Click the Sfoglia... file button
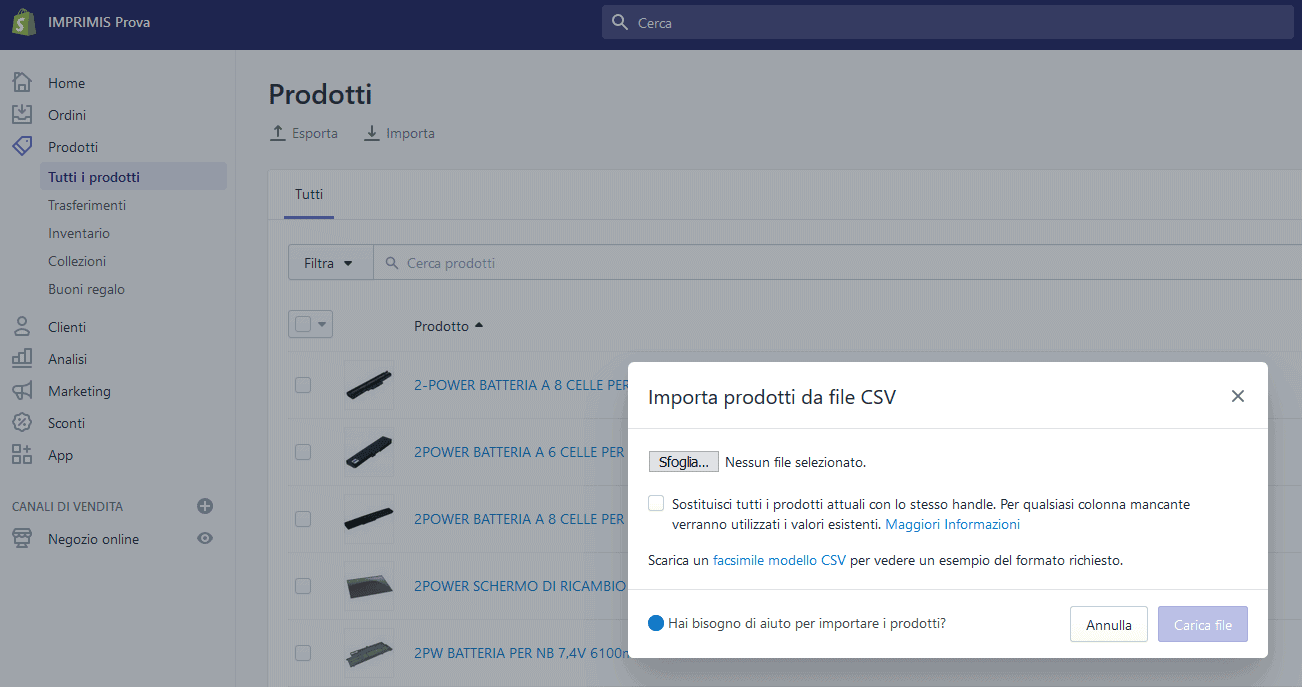This screenshot has height=687, width=1302. (684, 462)
